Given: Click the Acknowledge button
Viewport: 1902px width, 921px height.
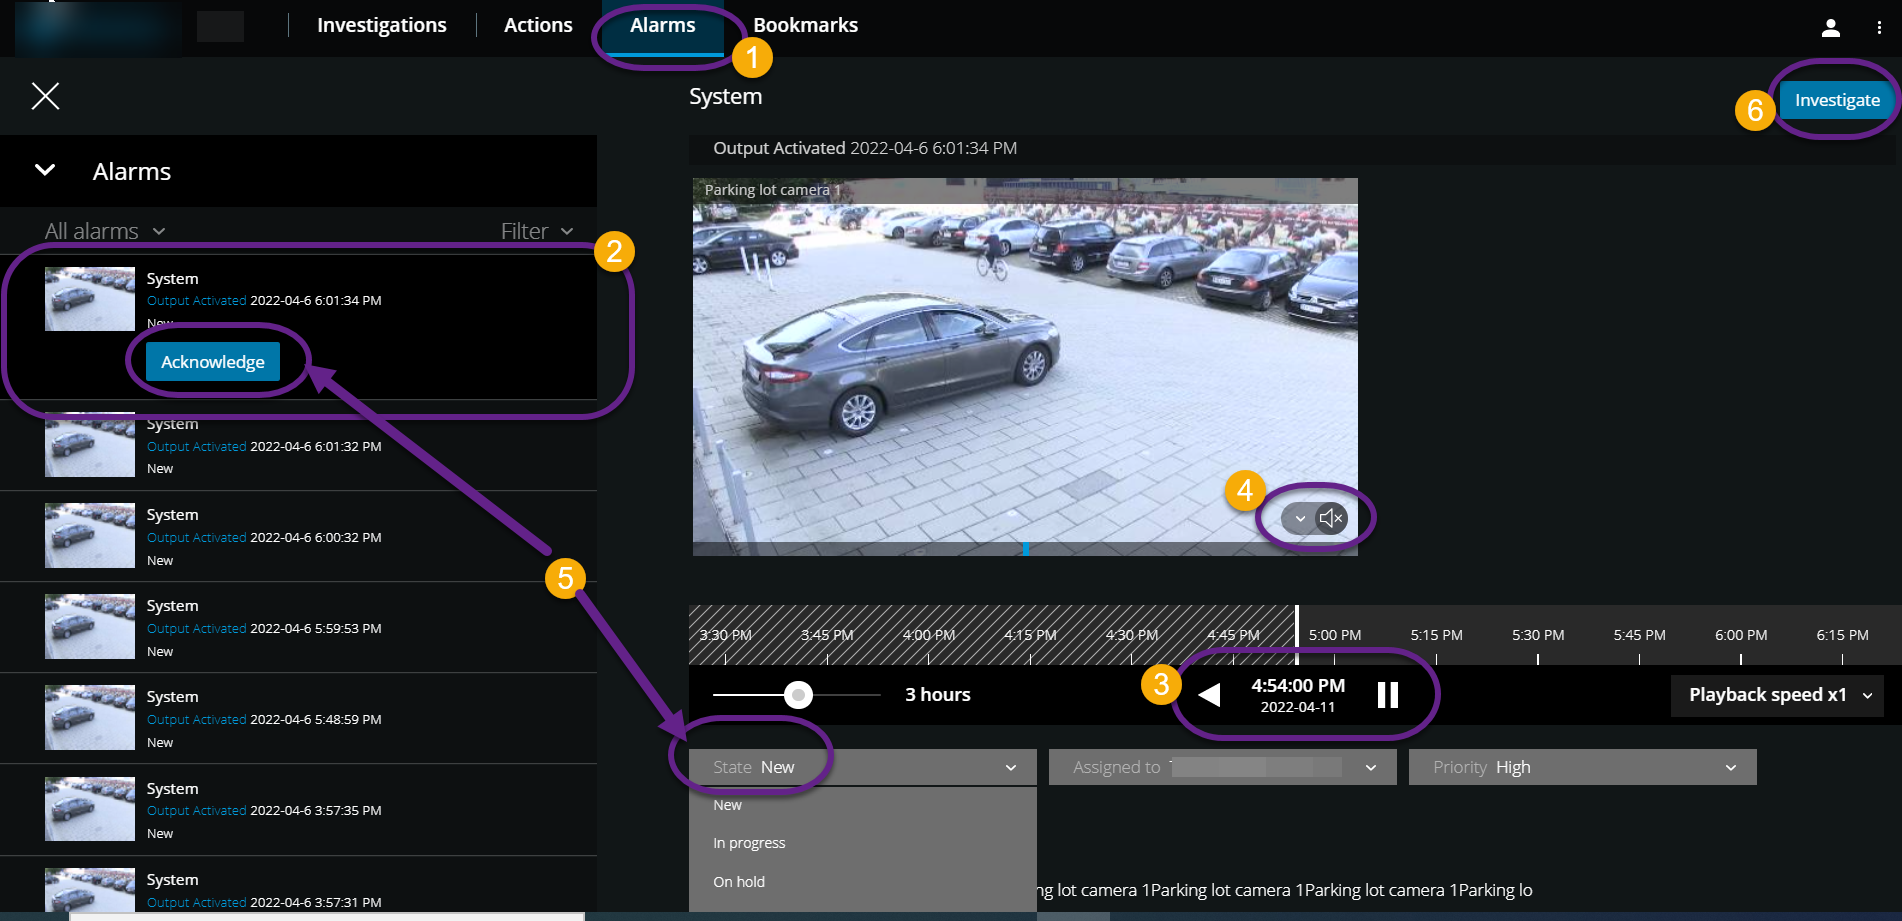Looking at the screenshot, I should pos(213,362).
